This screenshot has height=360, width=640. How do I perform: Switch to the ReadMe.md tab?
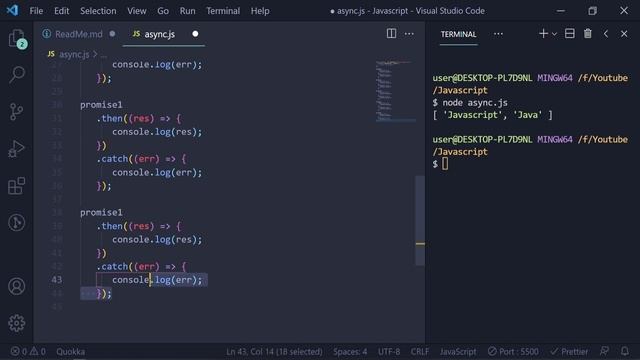78,34
